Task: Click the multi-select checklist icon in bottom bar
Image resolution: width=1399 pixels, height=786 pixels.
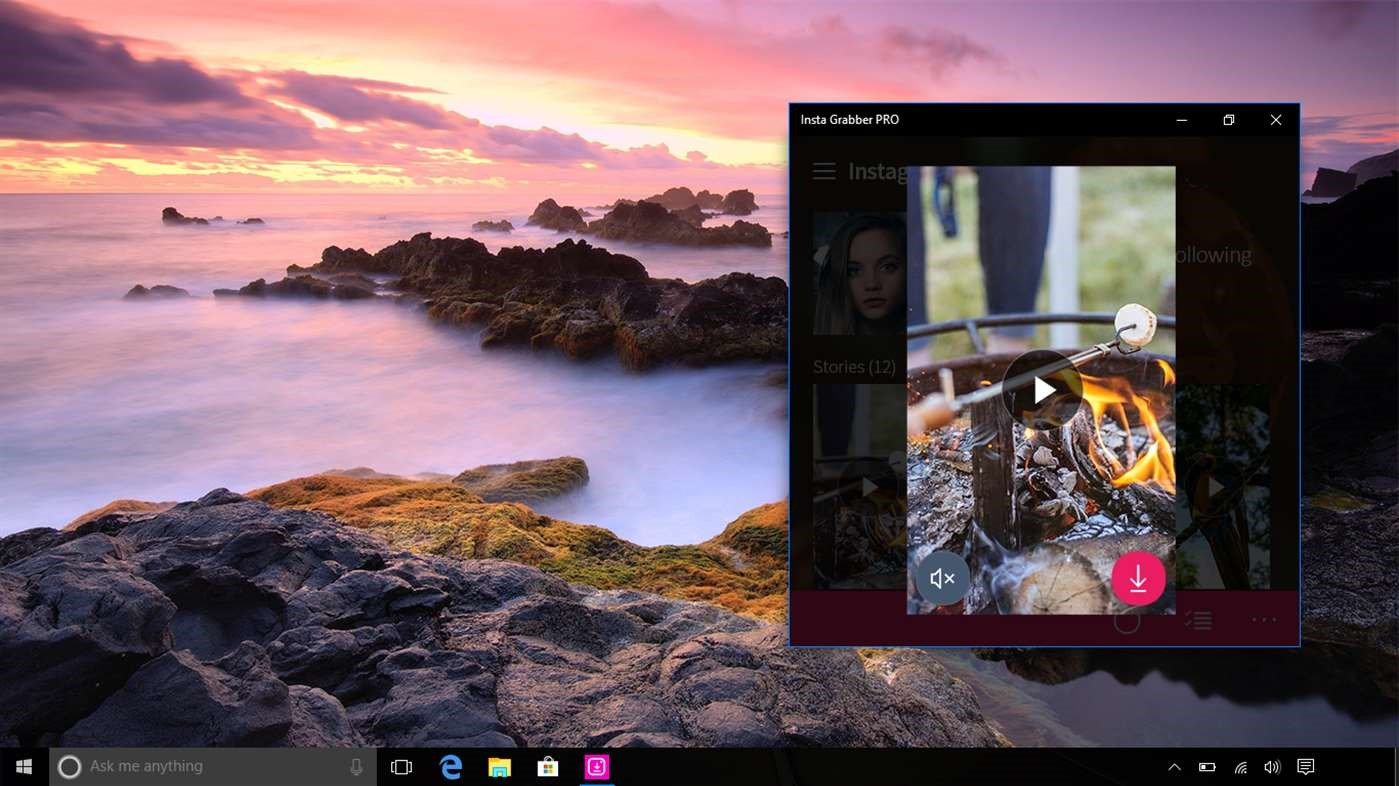Action: (x=1198, y=621)
